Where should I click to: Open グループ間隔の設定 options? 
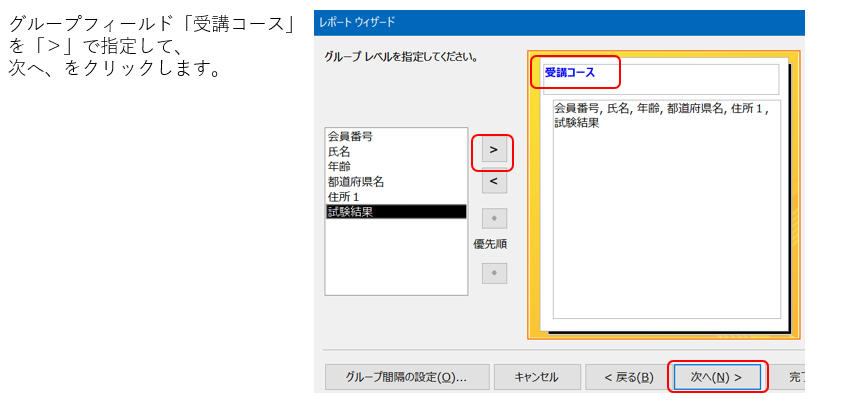tap(406, 377)
